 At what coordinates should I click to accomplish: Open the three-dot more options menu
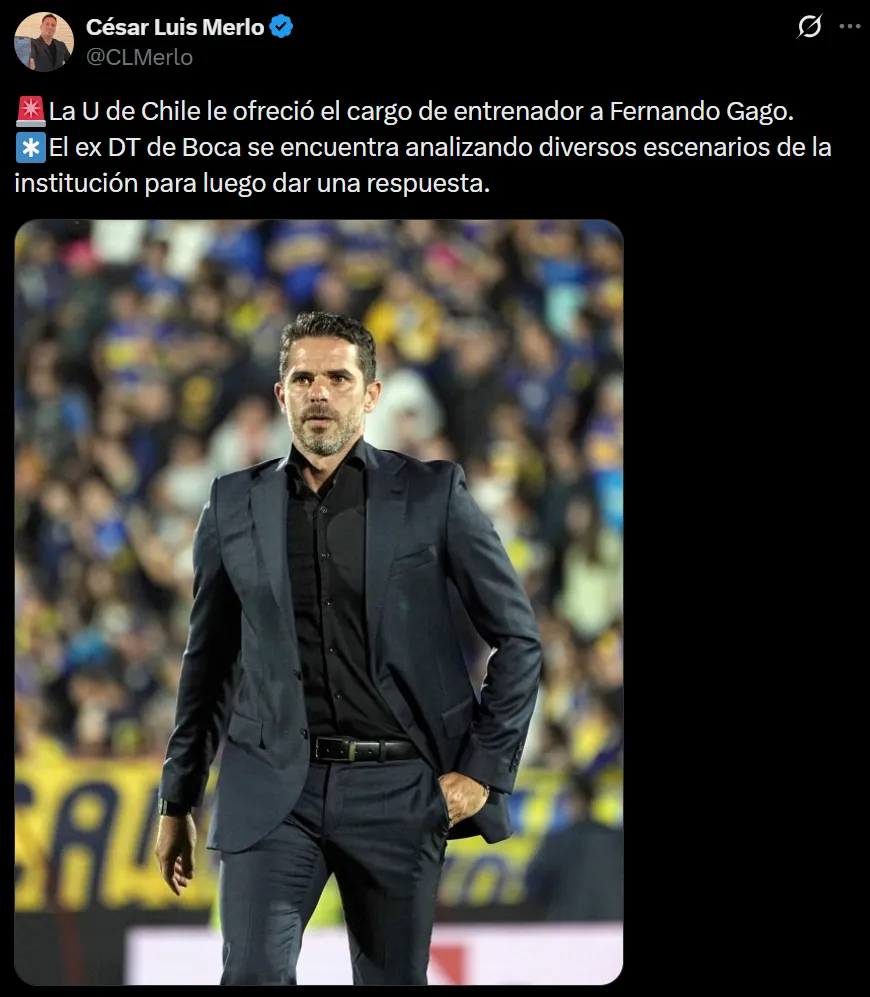tap(850, 26)
